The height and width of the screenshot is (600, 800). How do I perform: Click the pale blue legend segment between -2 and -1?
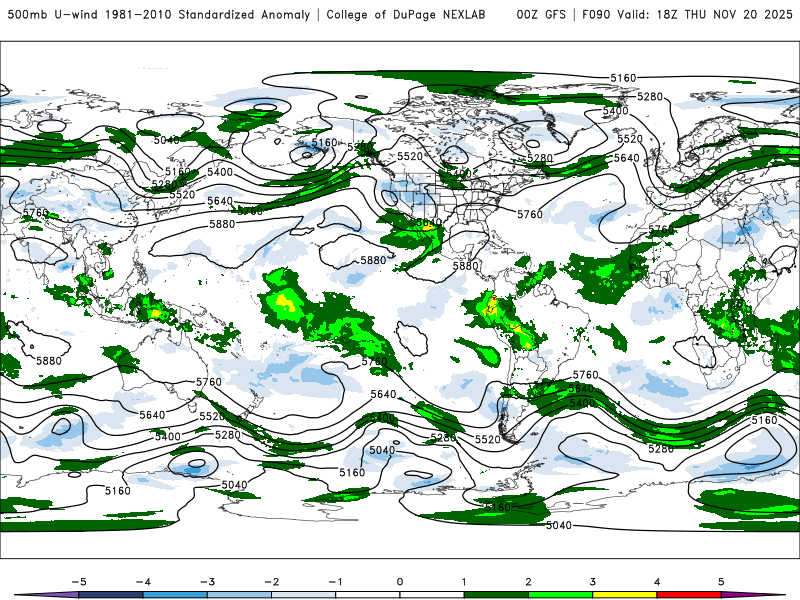coord(304,595)
